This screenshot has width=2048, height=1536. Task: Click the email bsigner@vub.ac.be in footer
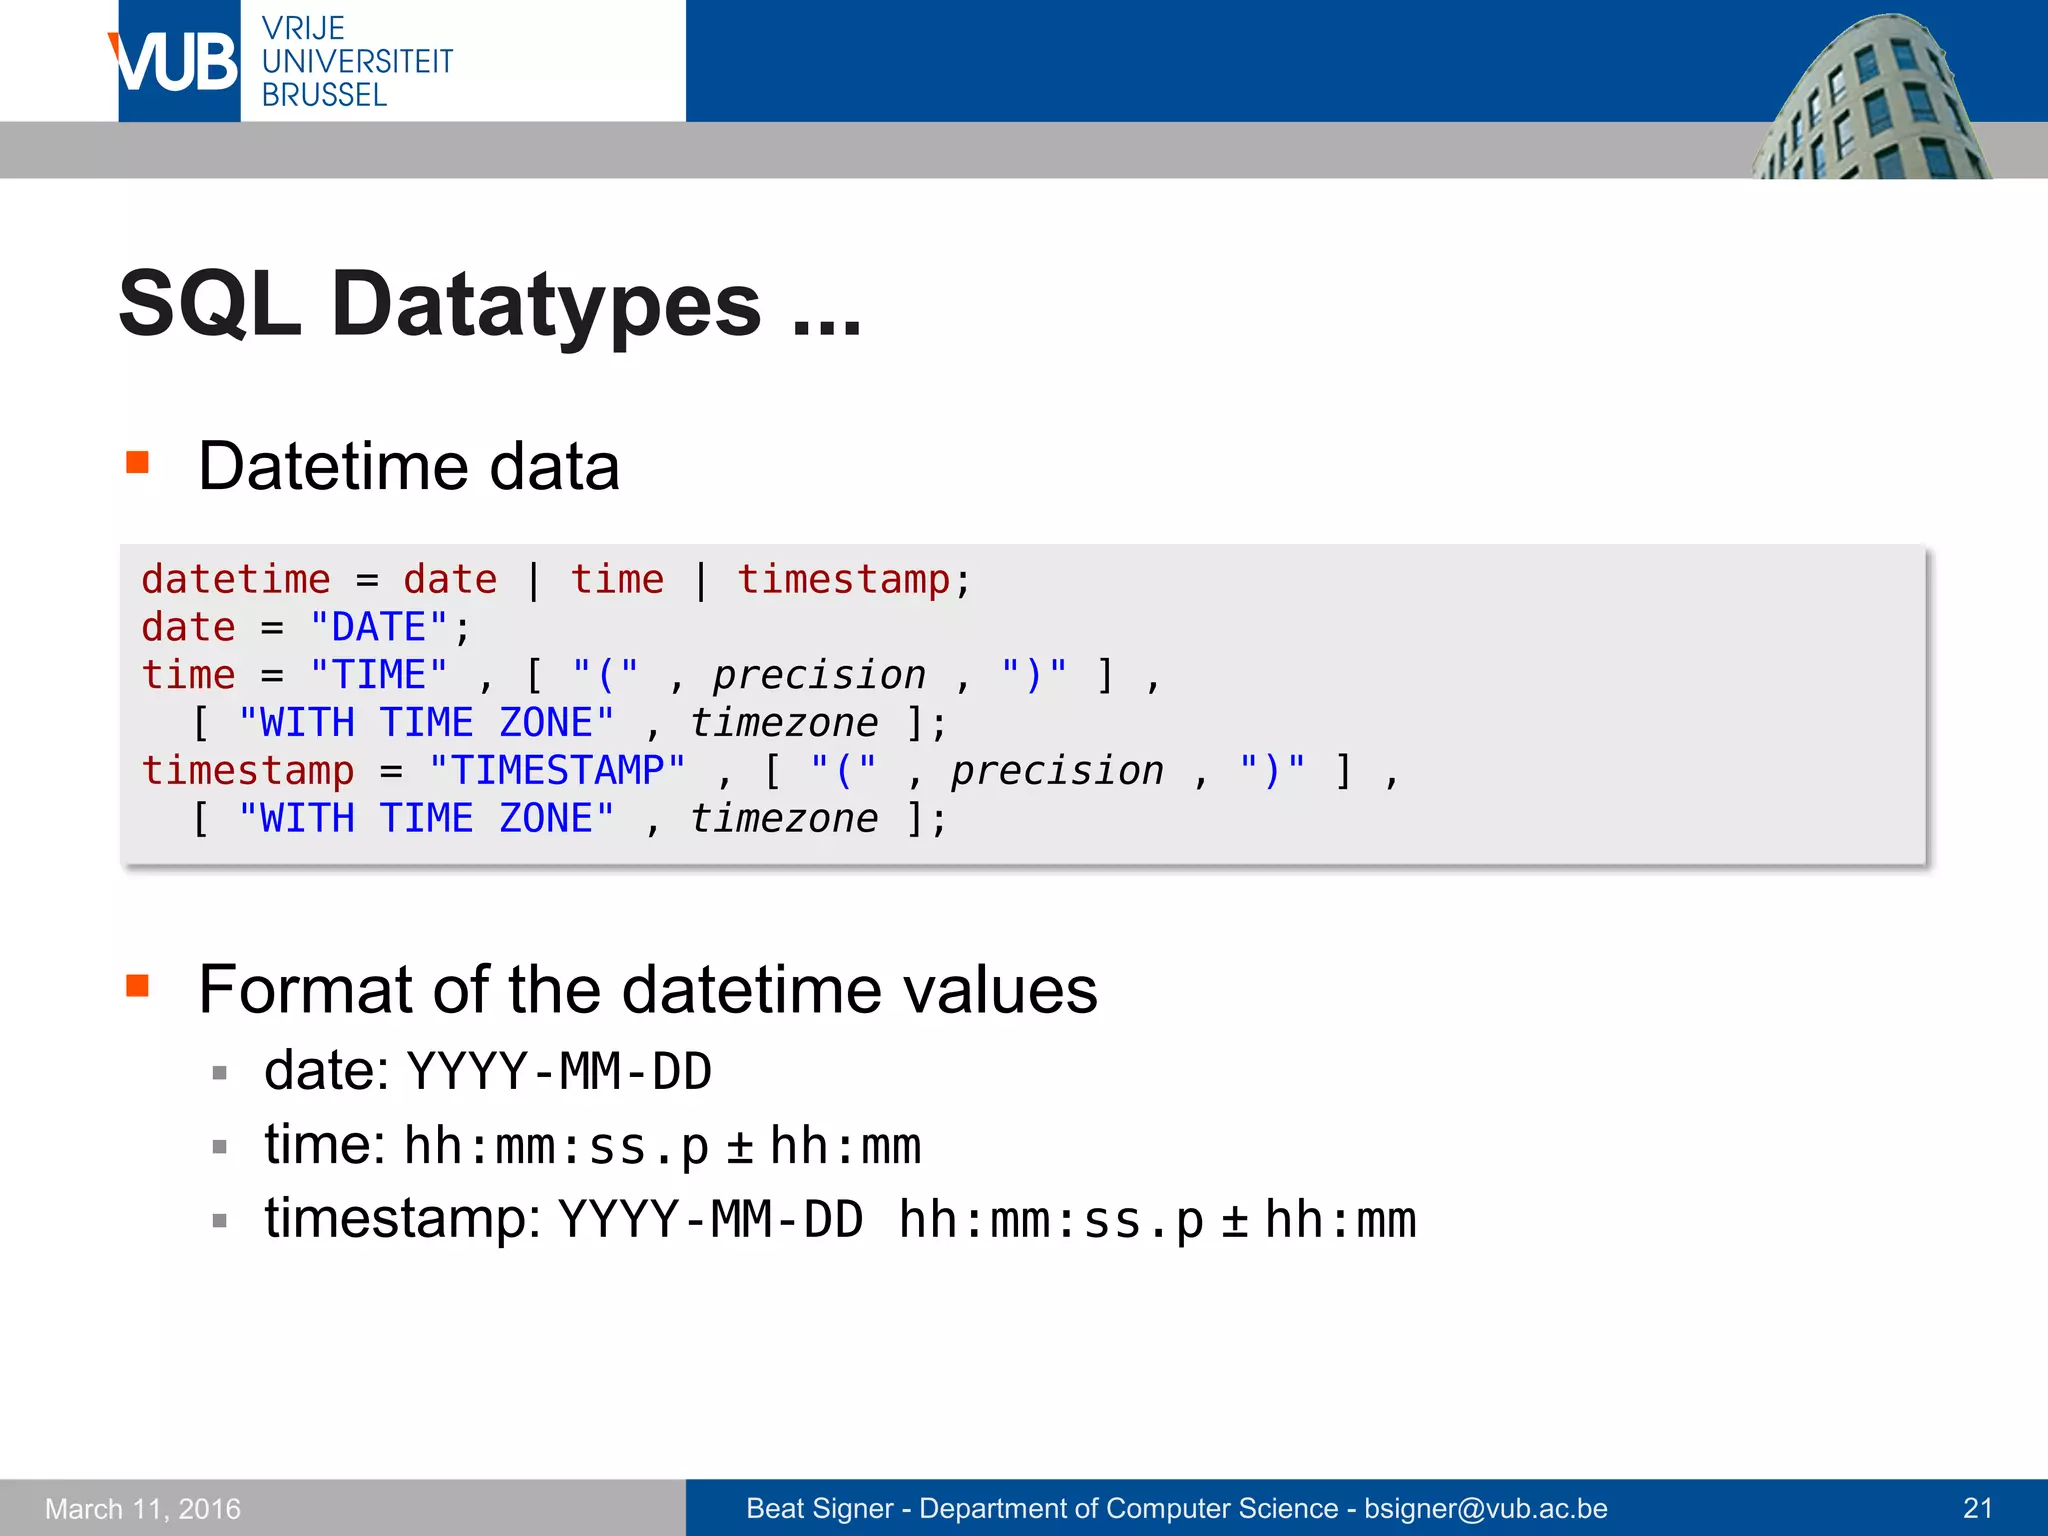coord(1486,1508)
